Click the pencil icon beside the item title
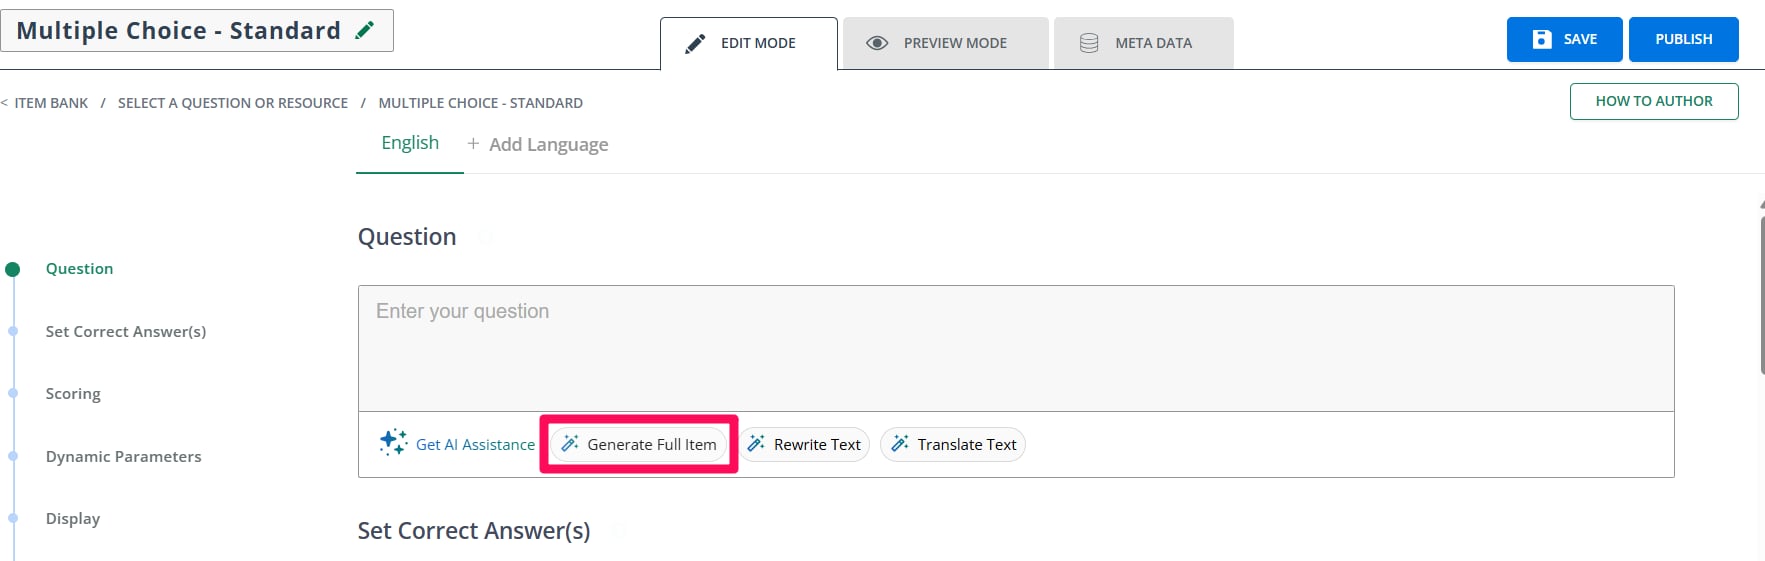Screen dimensions: 1765x561 click(365, 30)
